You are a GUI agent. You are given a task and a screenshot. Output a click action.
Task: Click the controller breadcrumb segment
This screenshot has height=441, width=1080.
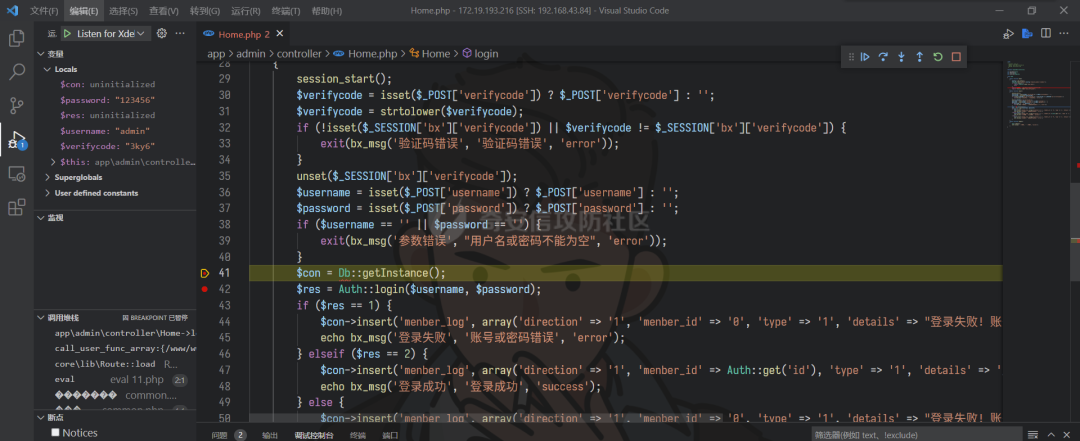click(298, 54)
